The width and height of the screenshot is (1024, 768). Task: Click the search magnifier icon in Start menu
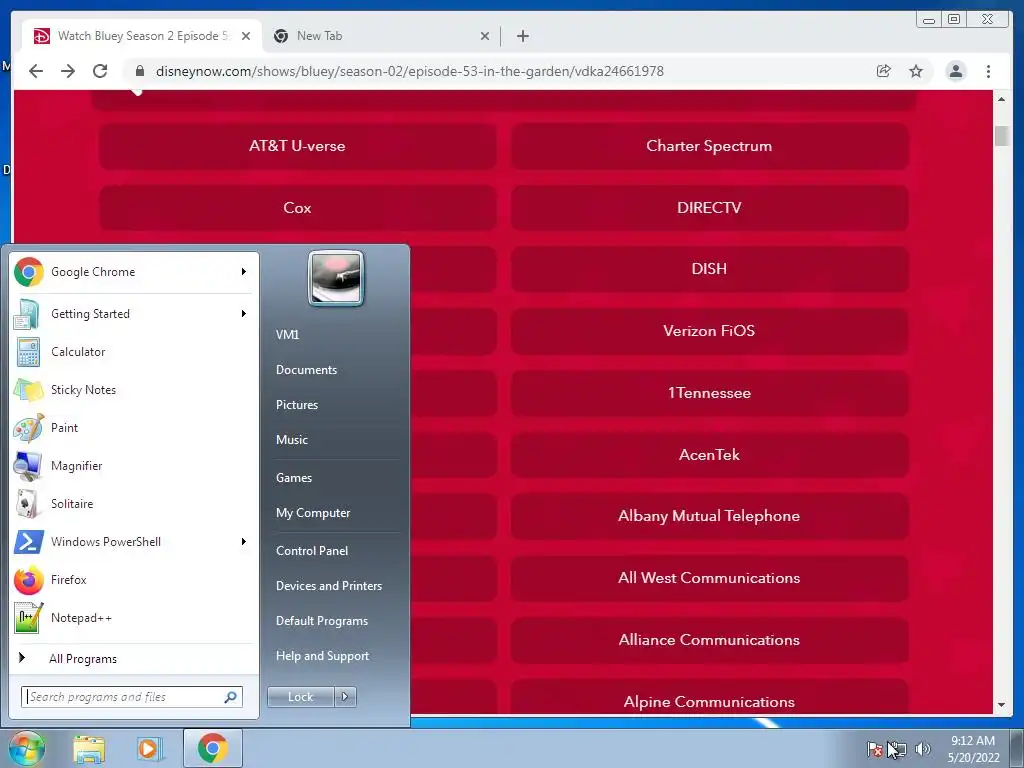coord(231,697)
